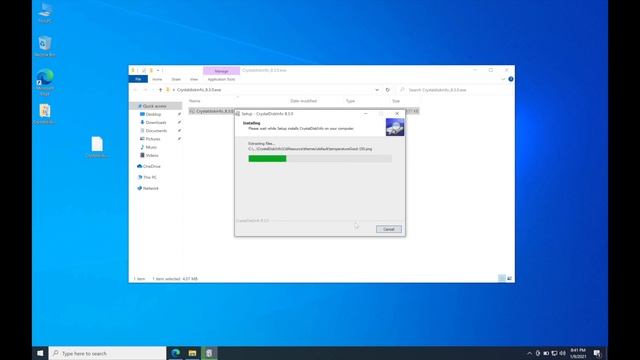
Task: Switch Explorer to large icons view
Action: 509,278
